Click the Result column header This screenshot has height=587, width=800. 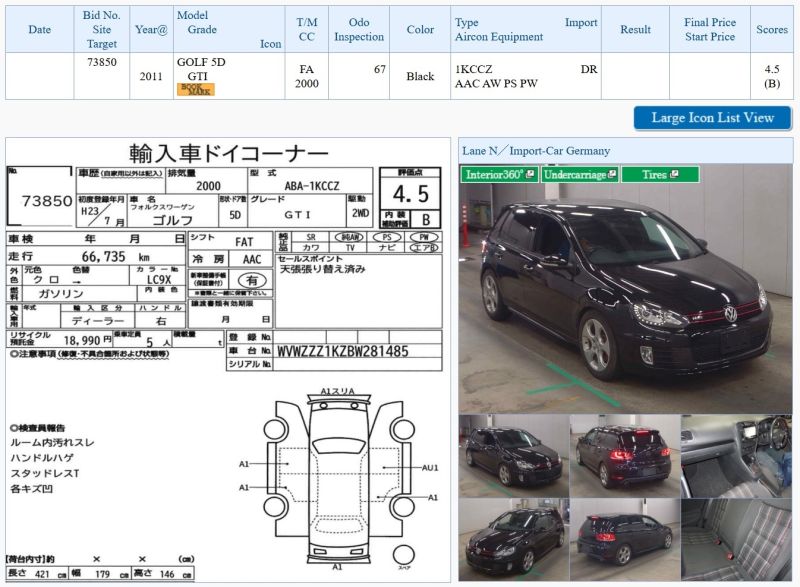click(635, 30)
